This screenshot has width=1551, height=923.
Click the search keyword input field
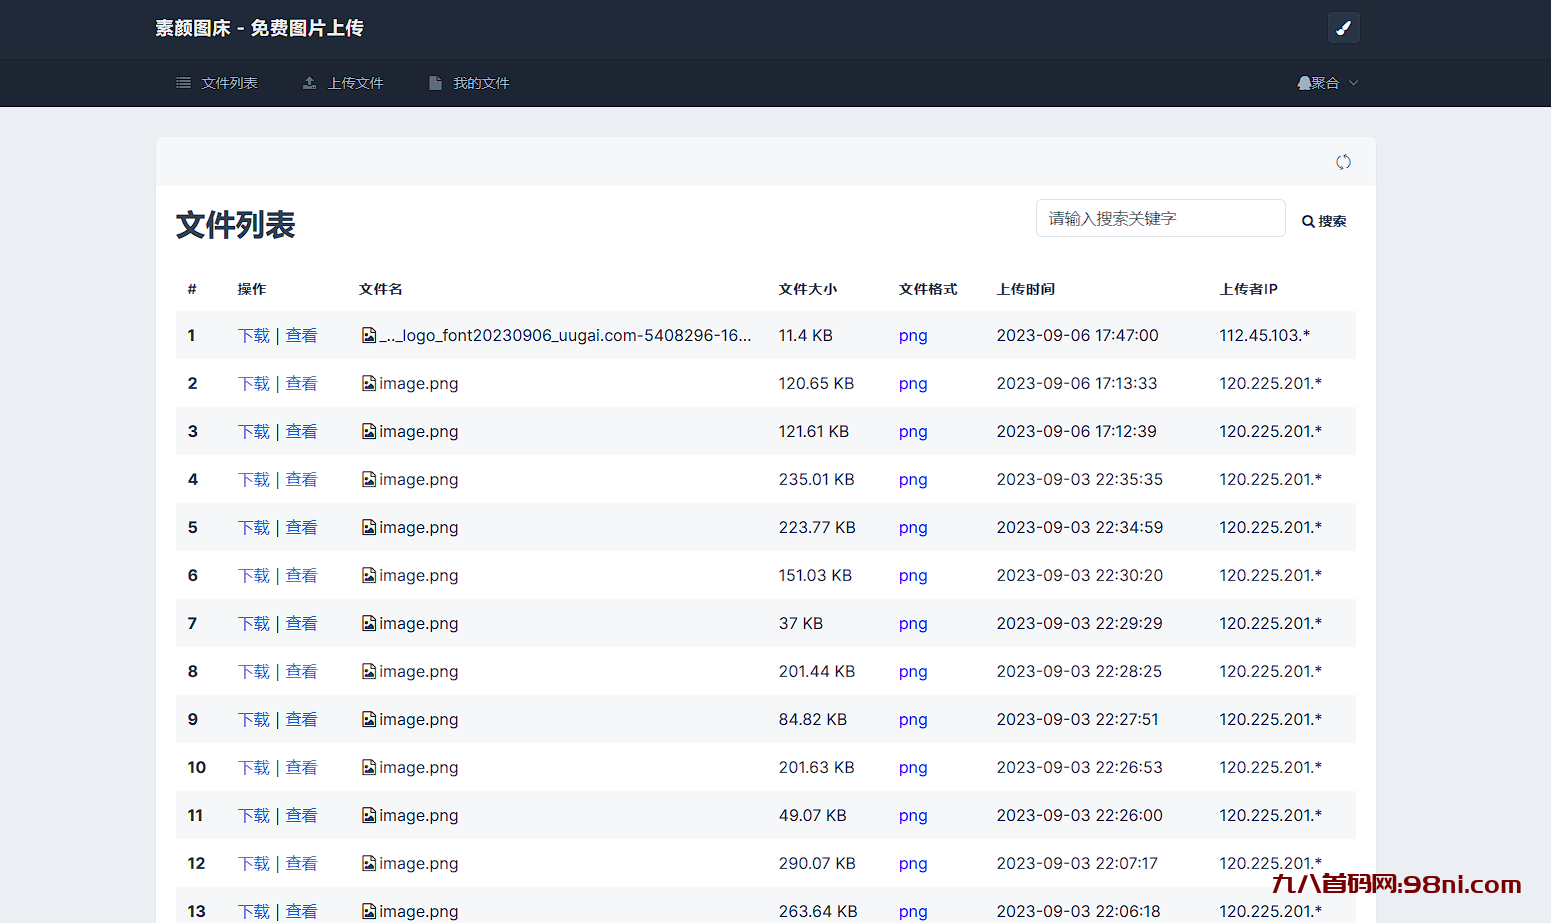(1160, 218)
